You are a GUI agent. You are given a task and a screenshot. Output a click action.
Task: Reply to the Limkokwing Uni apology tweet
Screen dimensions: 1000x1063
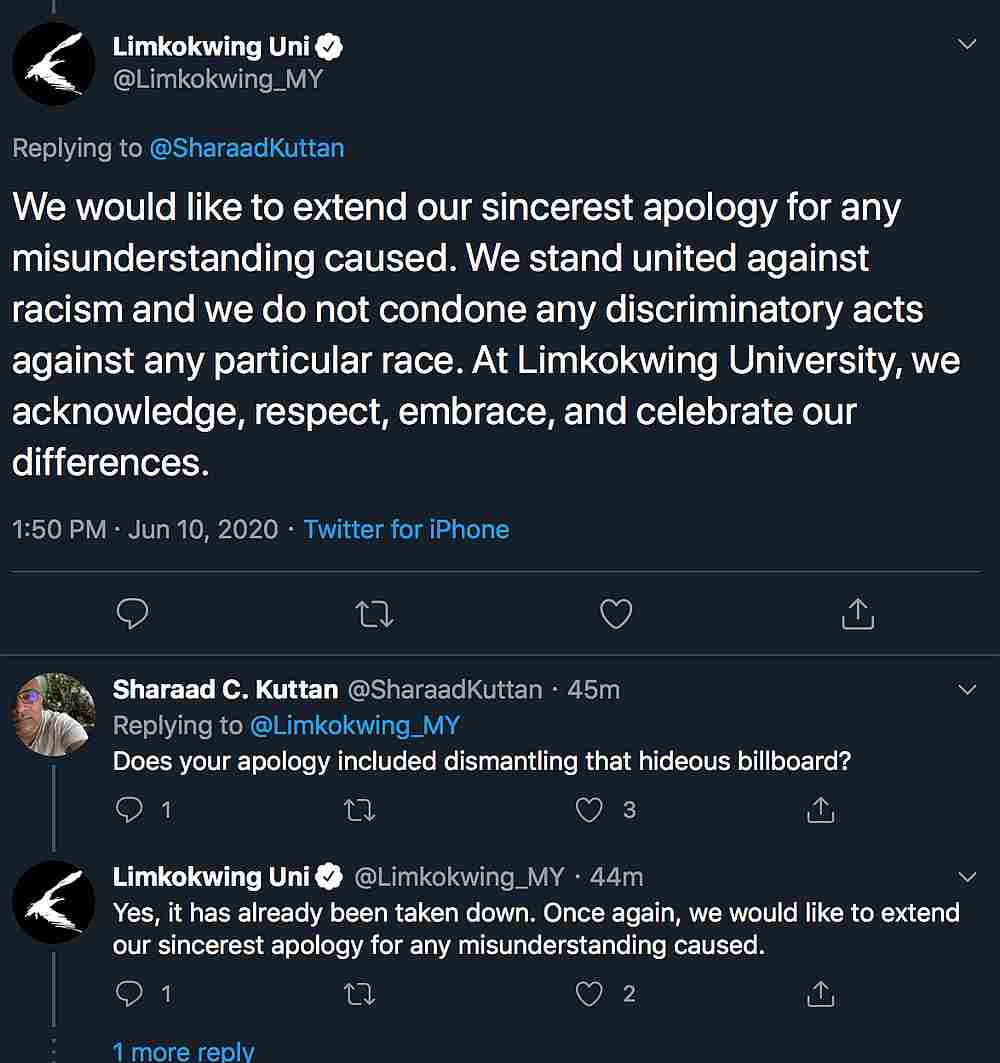pos(132,614)
